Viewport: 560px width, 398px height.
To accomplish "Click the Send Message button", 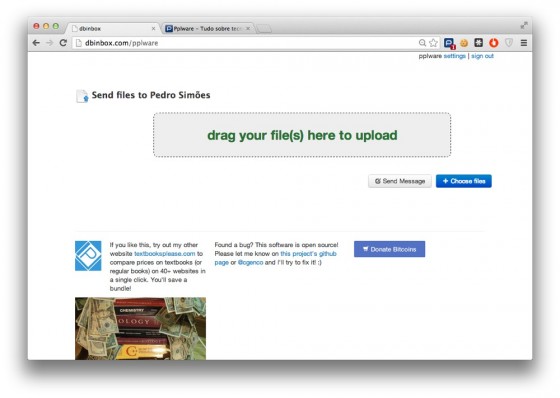I will (x=400, y=181).
